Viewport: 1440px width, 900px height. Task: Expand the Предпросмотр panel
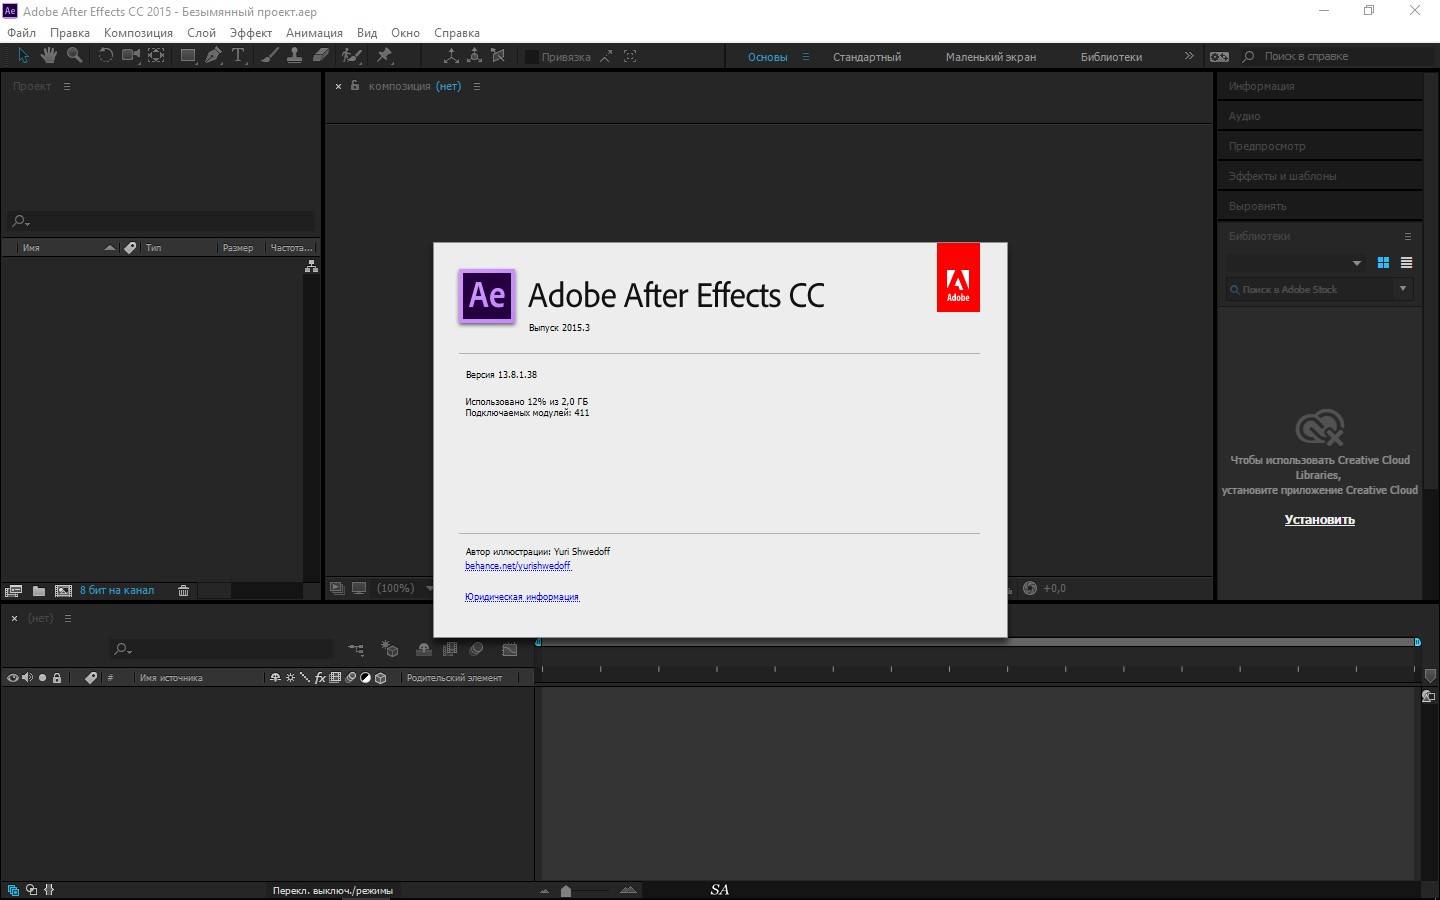[x=1319, y=146]
